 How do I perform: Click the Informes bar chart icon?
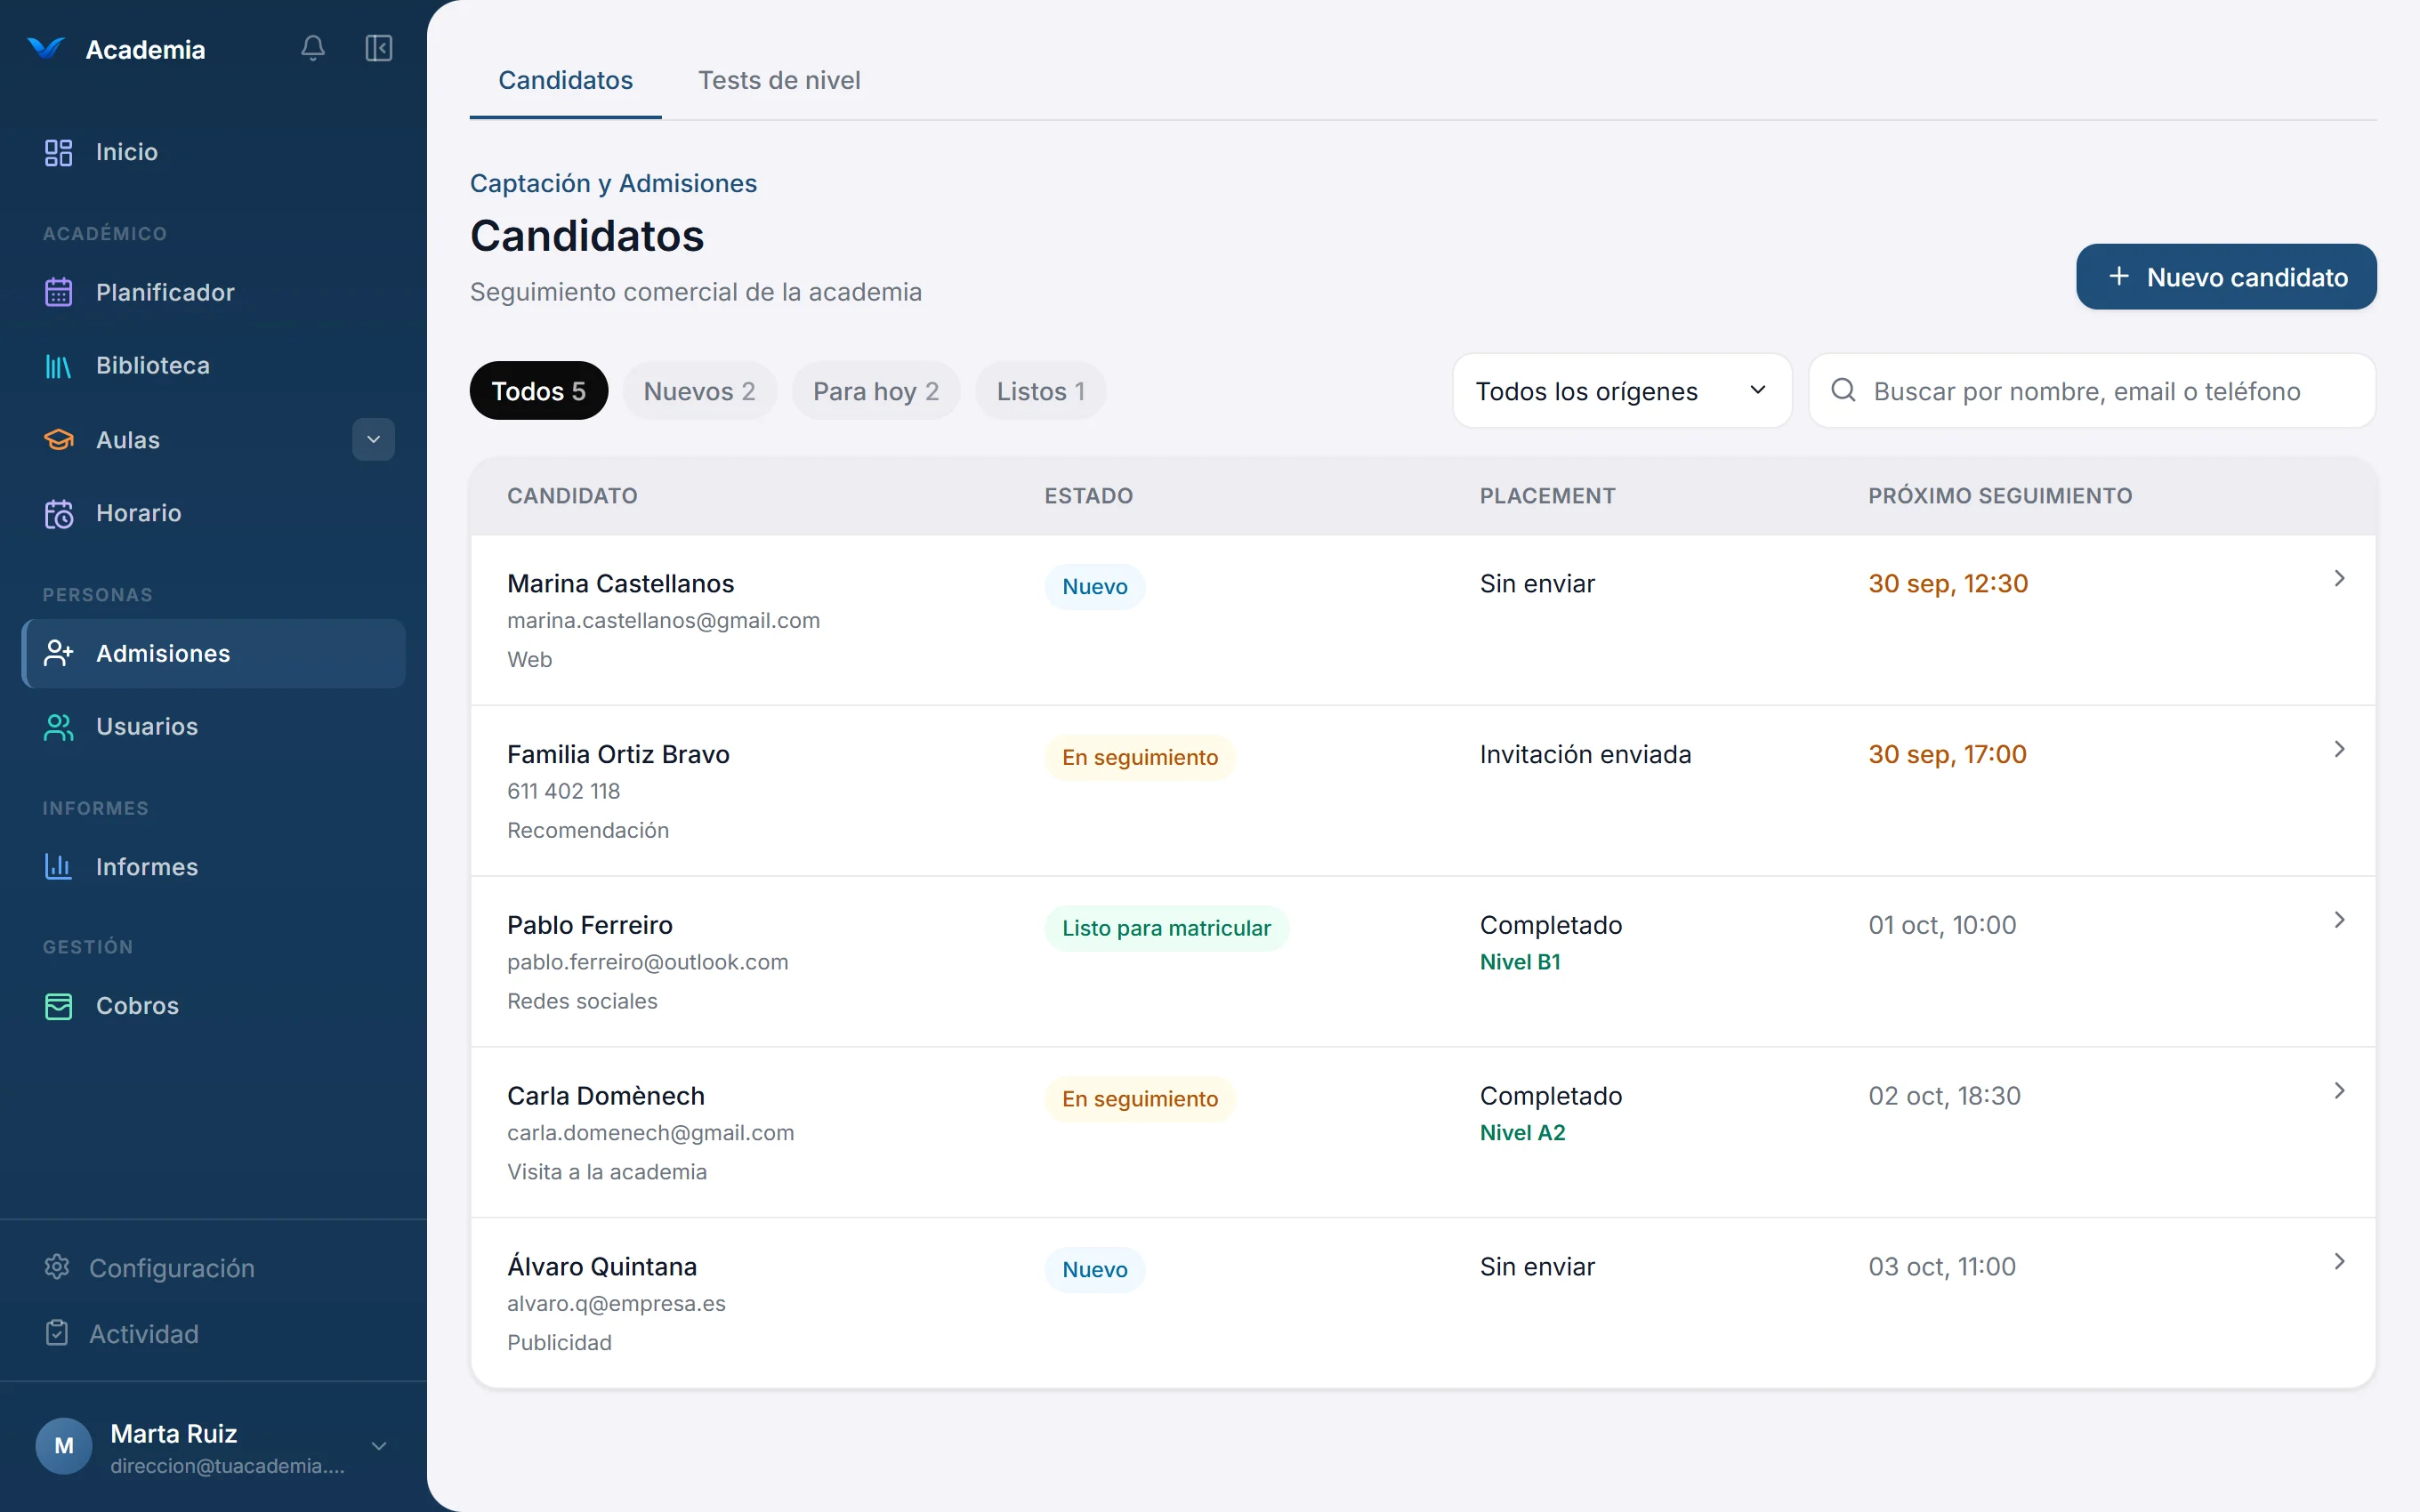pyautogui.click(x=59, y=866)
